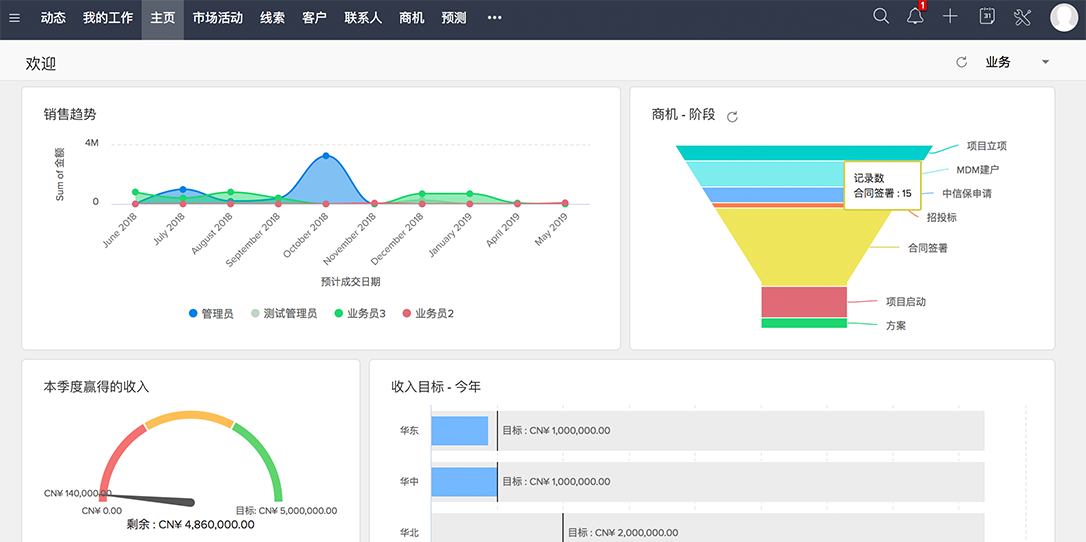Open the calendar icon

click(x=986, y=17)
